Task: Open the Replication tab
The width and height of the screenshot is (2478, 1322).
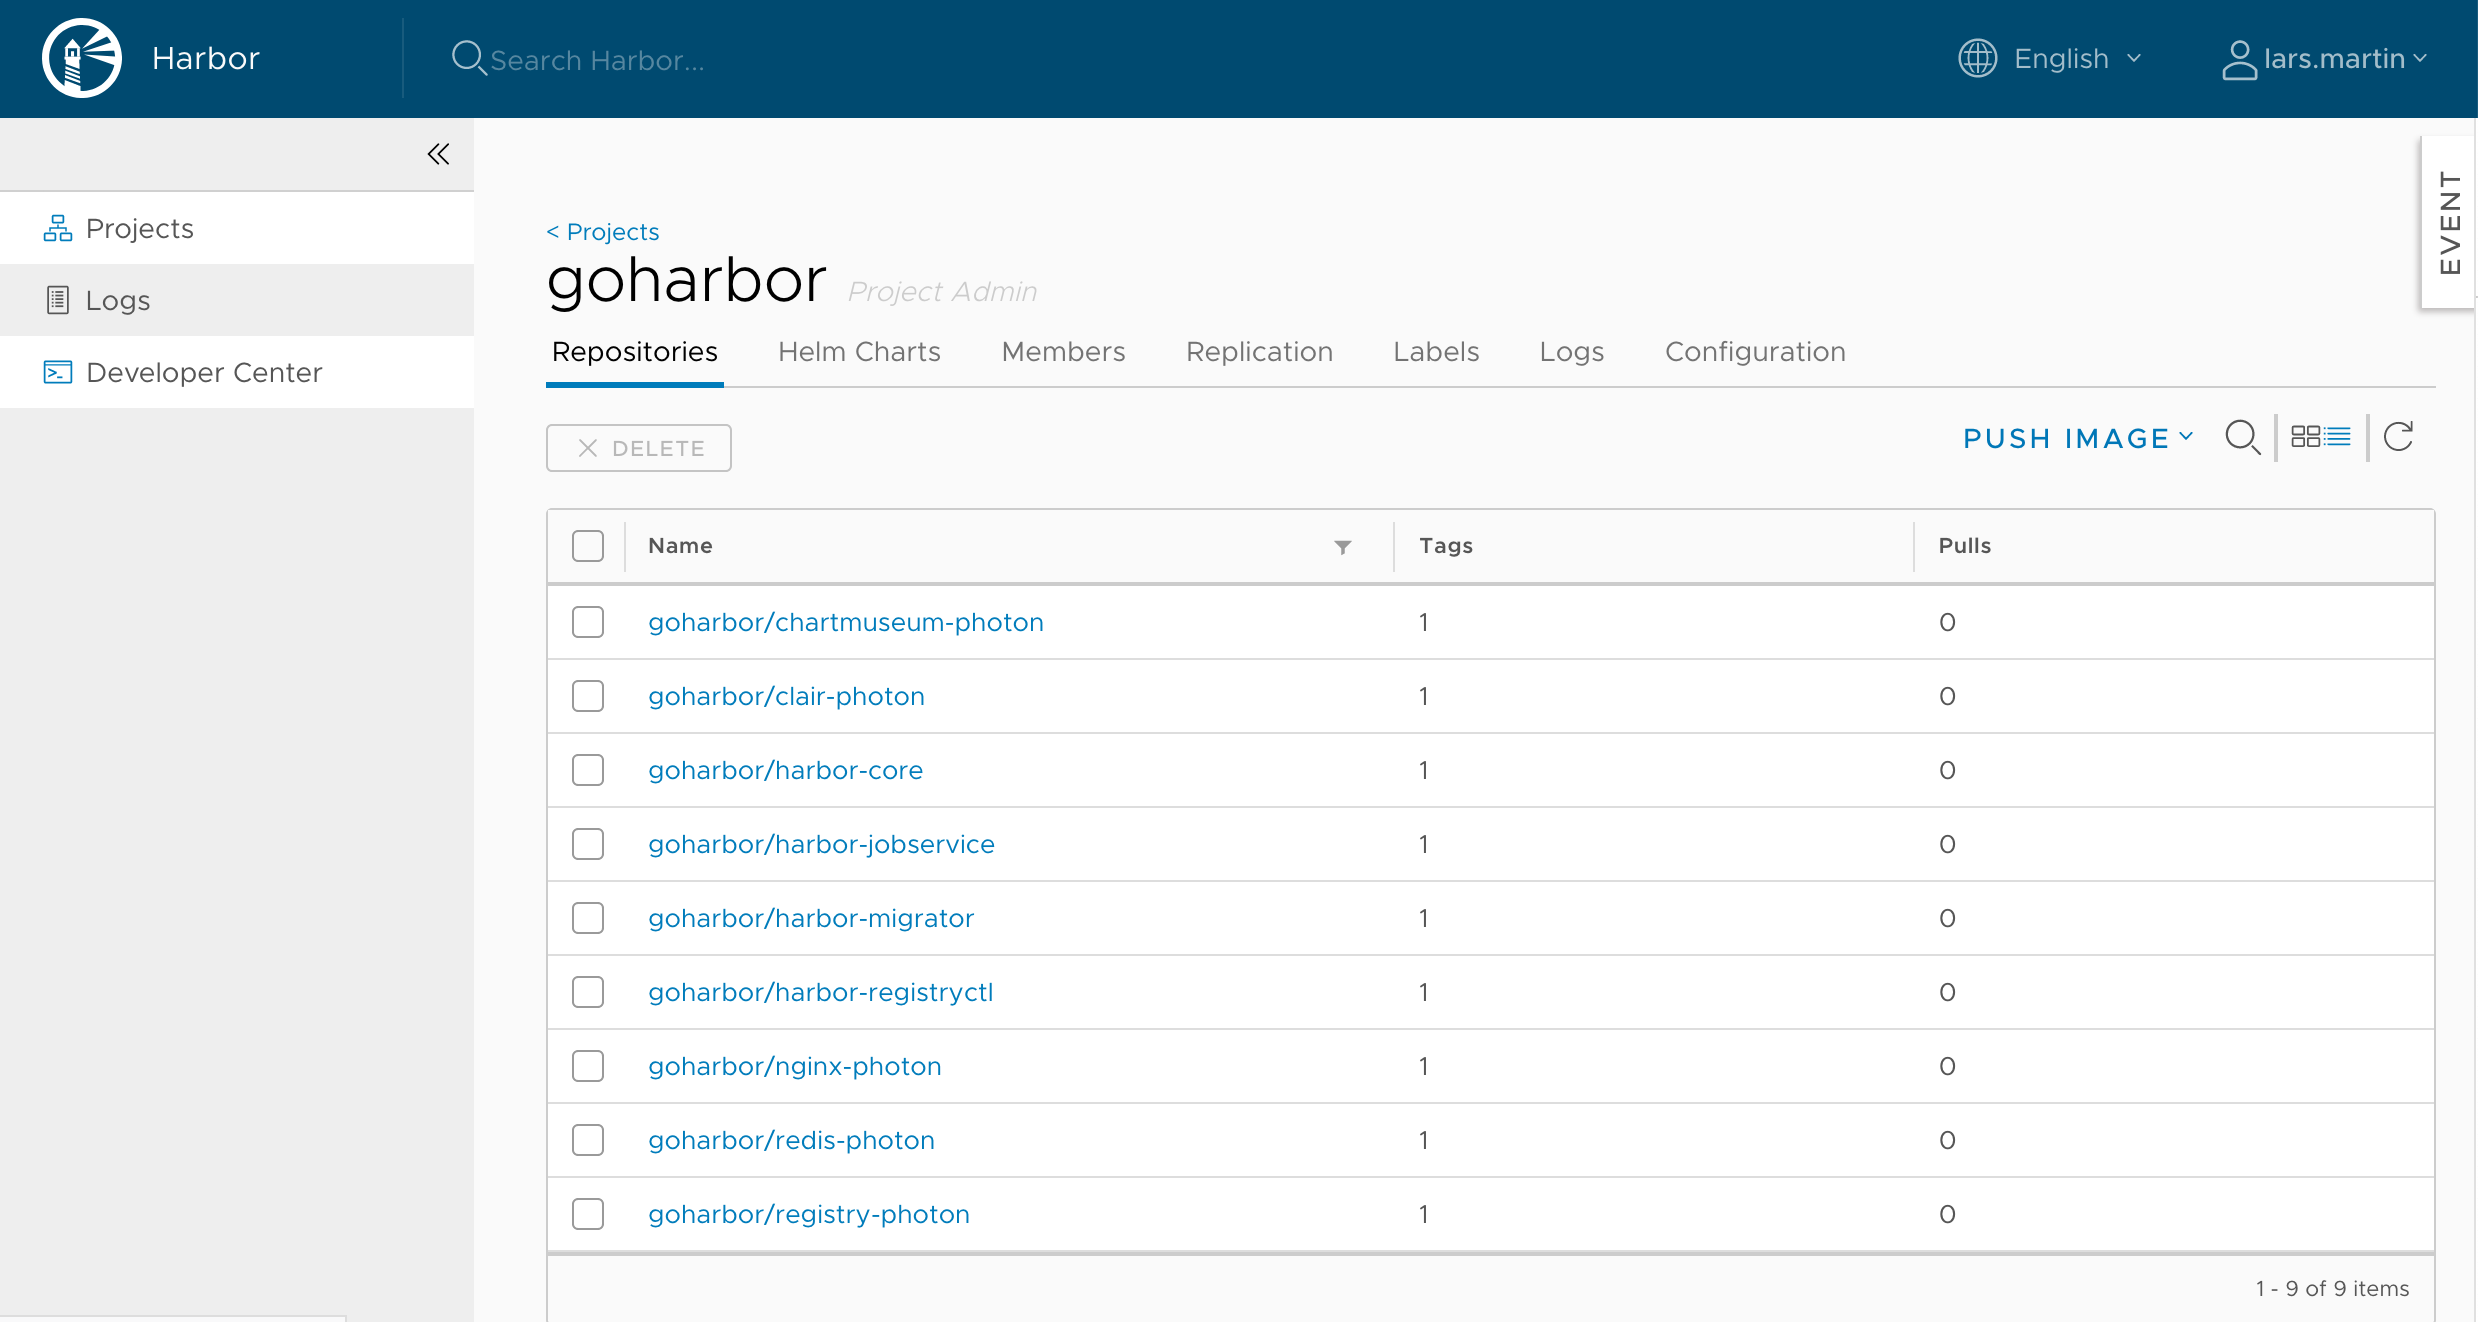Action: [1259, 352]
